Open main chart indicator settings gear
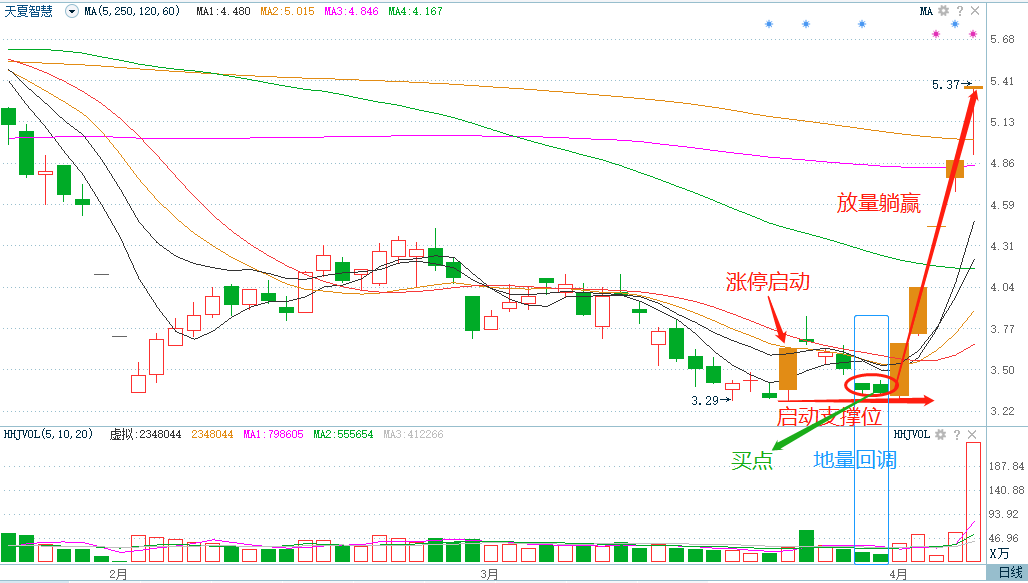Image resolution: width=1028 pixels, height=583 pixels. point(943,10)
